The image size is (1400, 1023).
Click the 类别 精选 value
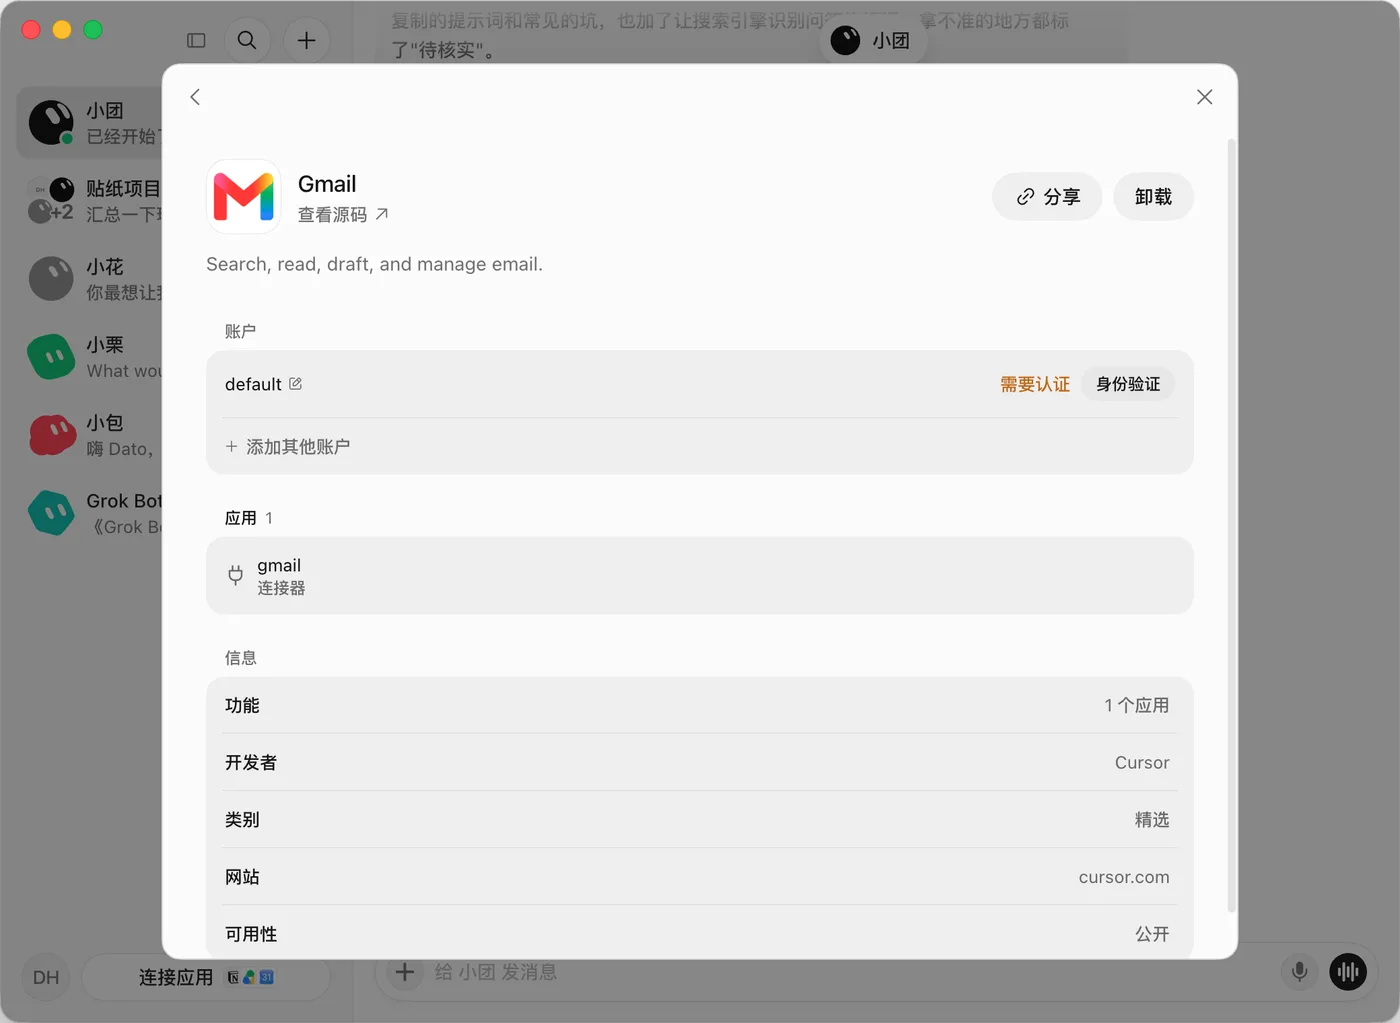(1151, 820)
